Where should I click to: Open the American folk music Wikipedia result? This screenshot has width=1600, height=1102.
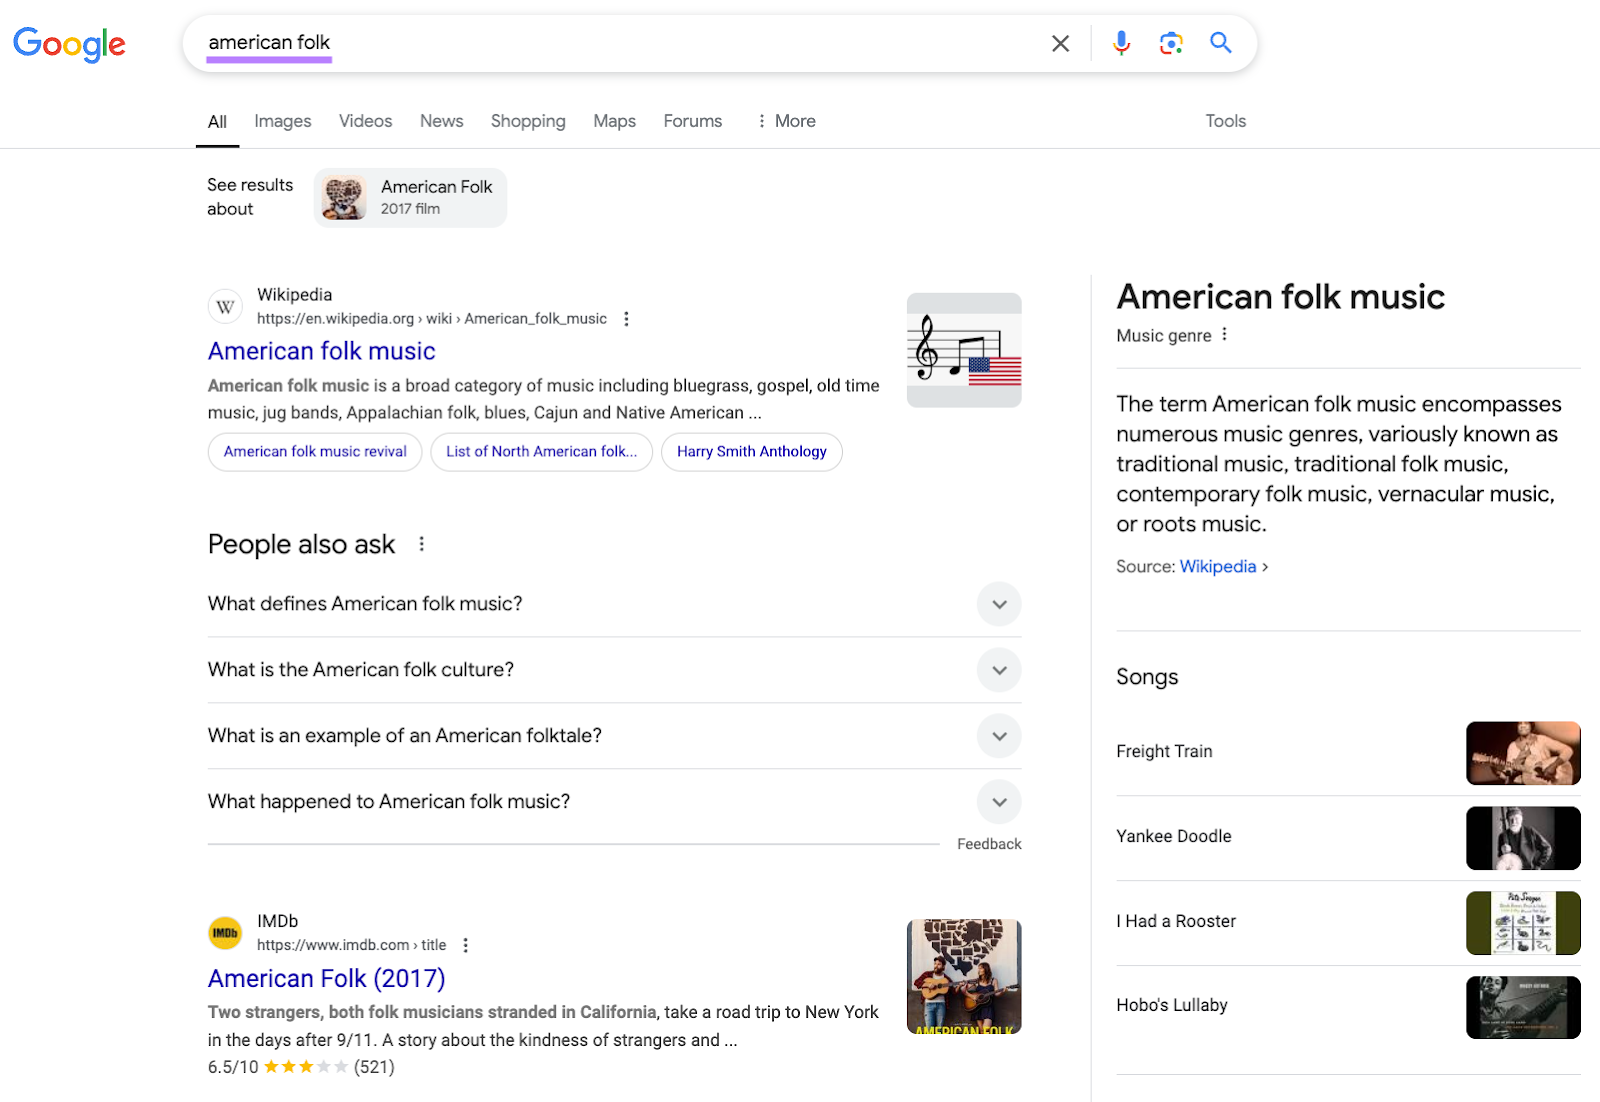320,351
